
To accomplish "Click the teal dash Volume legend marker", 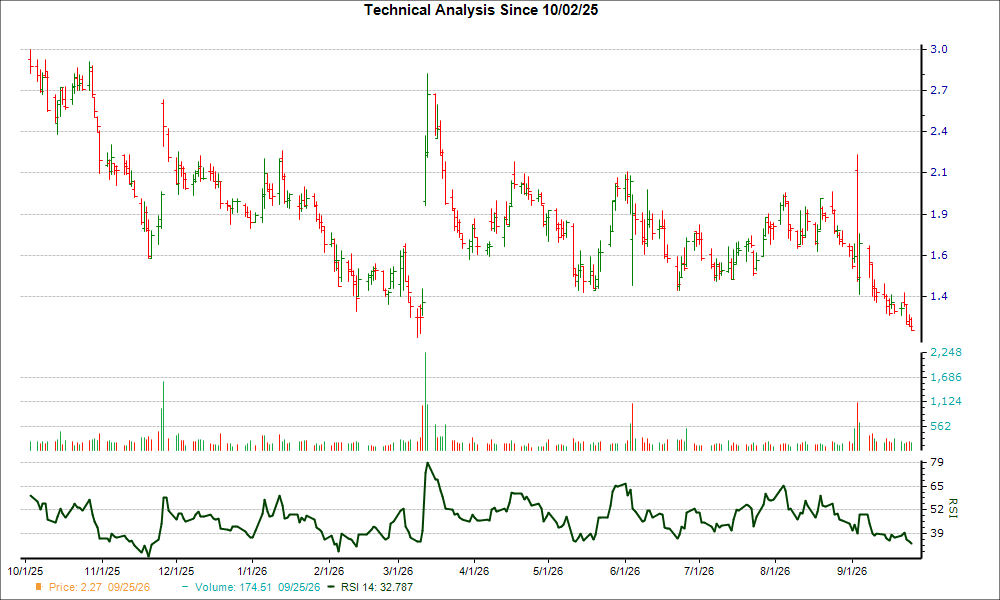I will pyautogui.click(x=185, y=587).
